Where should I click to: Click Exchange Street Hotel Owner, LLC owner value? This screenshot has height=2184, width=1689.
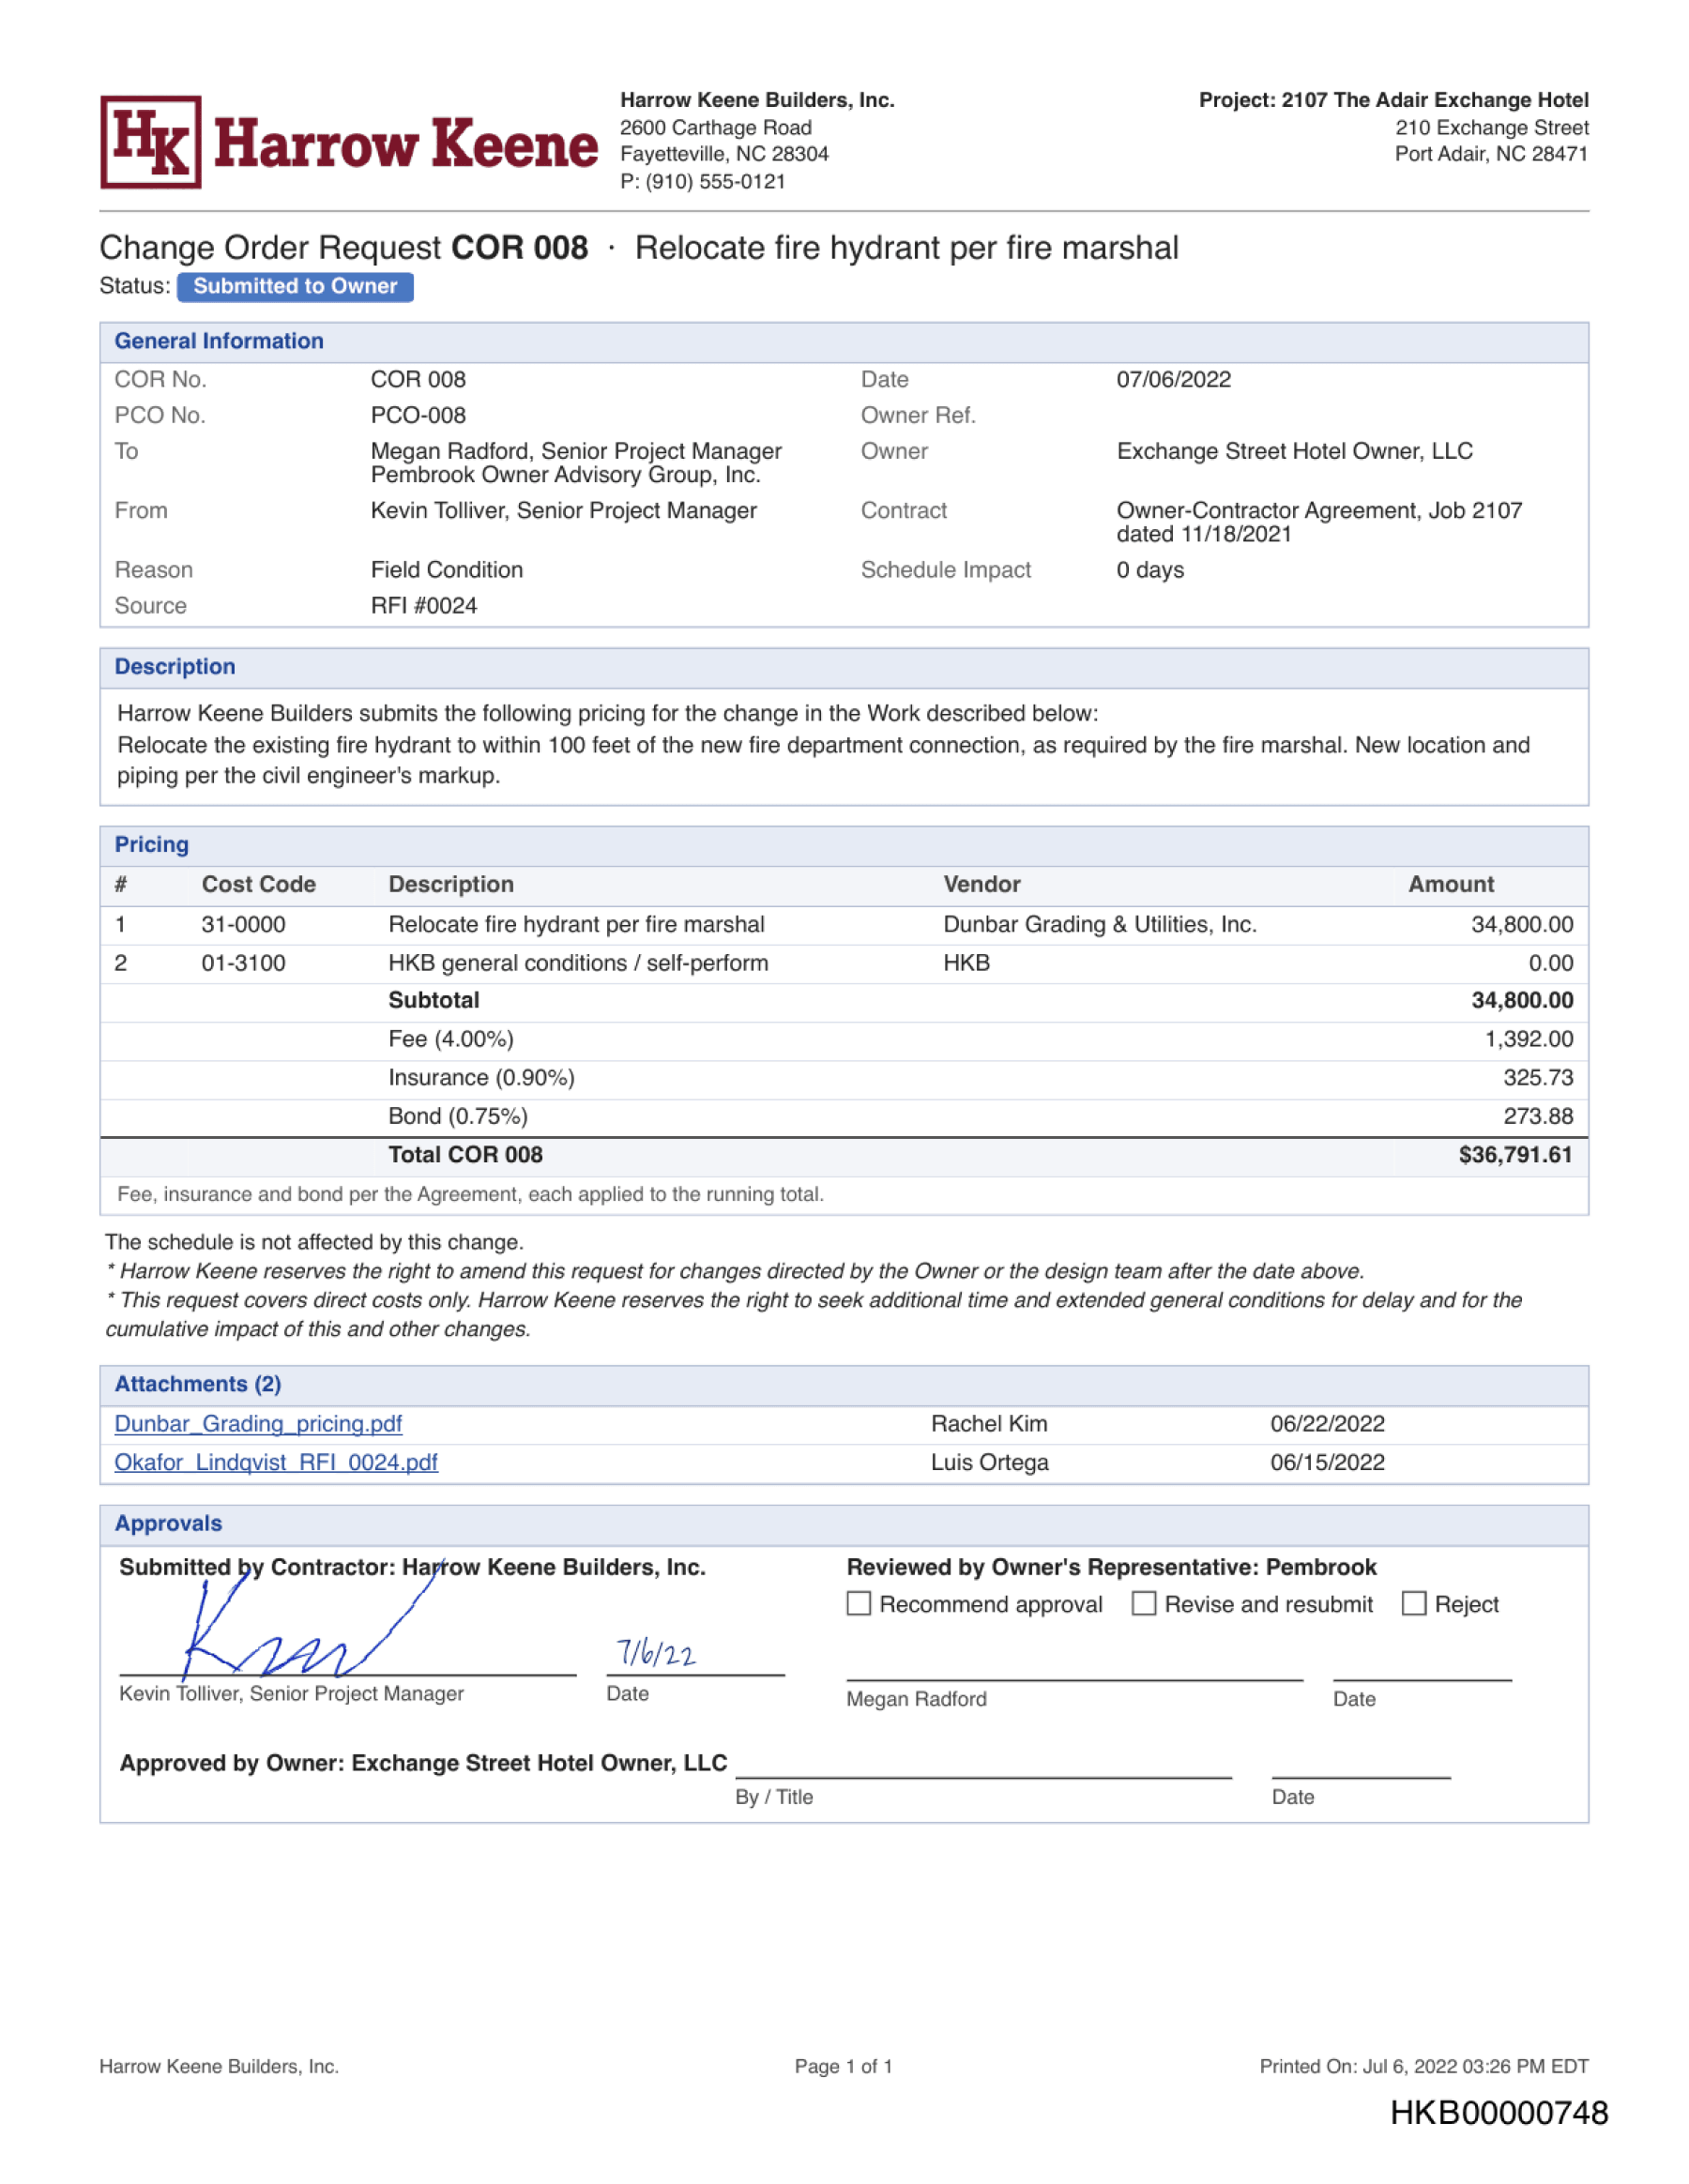click(1295, 451)
